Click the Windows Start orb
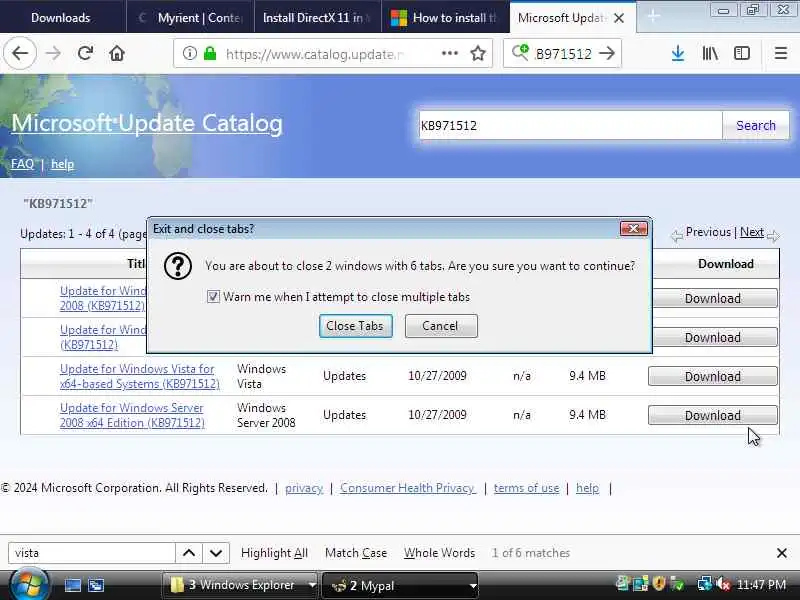The width and height of the screenshot is (800, 600). 28,585
